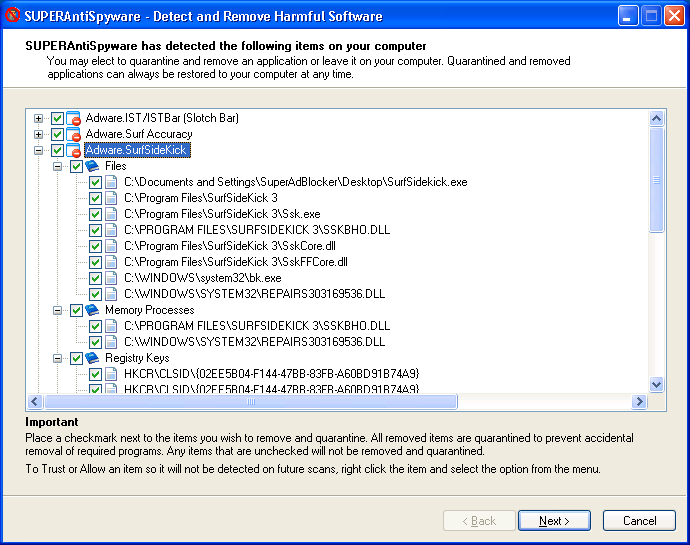Collapse the Files tree node
Image resolution: width=690 pixels, height=545 pixels.
(x=58, y=166)
